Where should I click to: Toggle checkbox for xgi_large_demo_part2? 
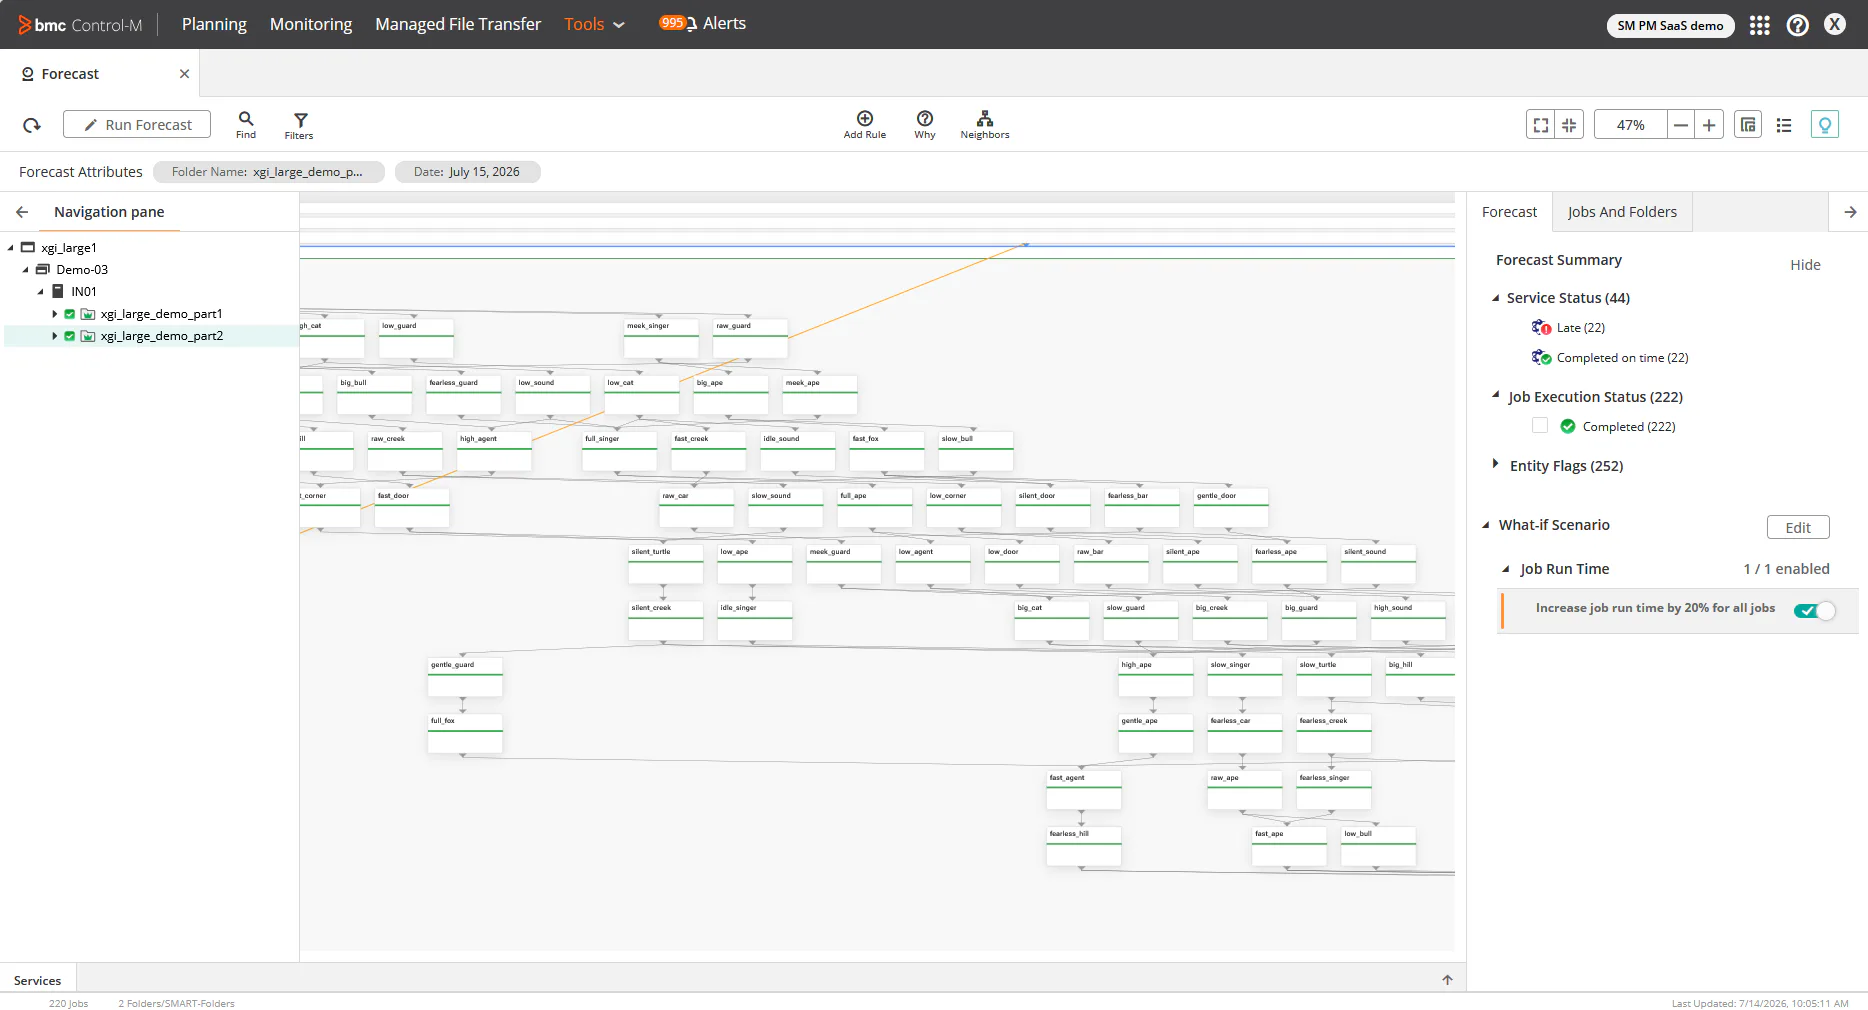click(x=70, y=336)
